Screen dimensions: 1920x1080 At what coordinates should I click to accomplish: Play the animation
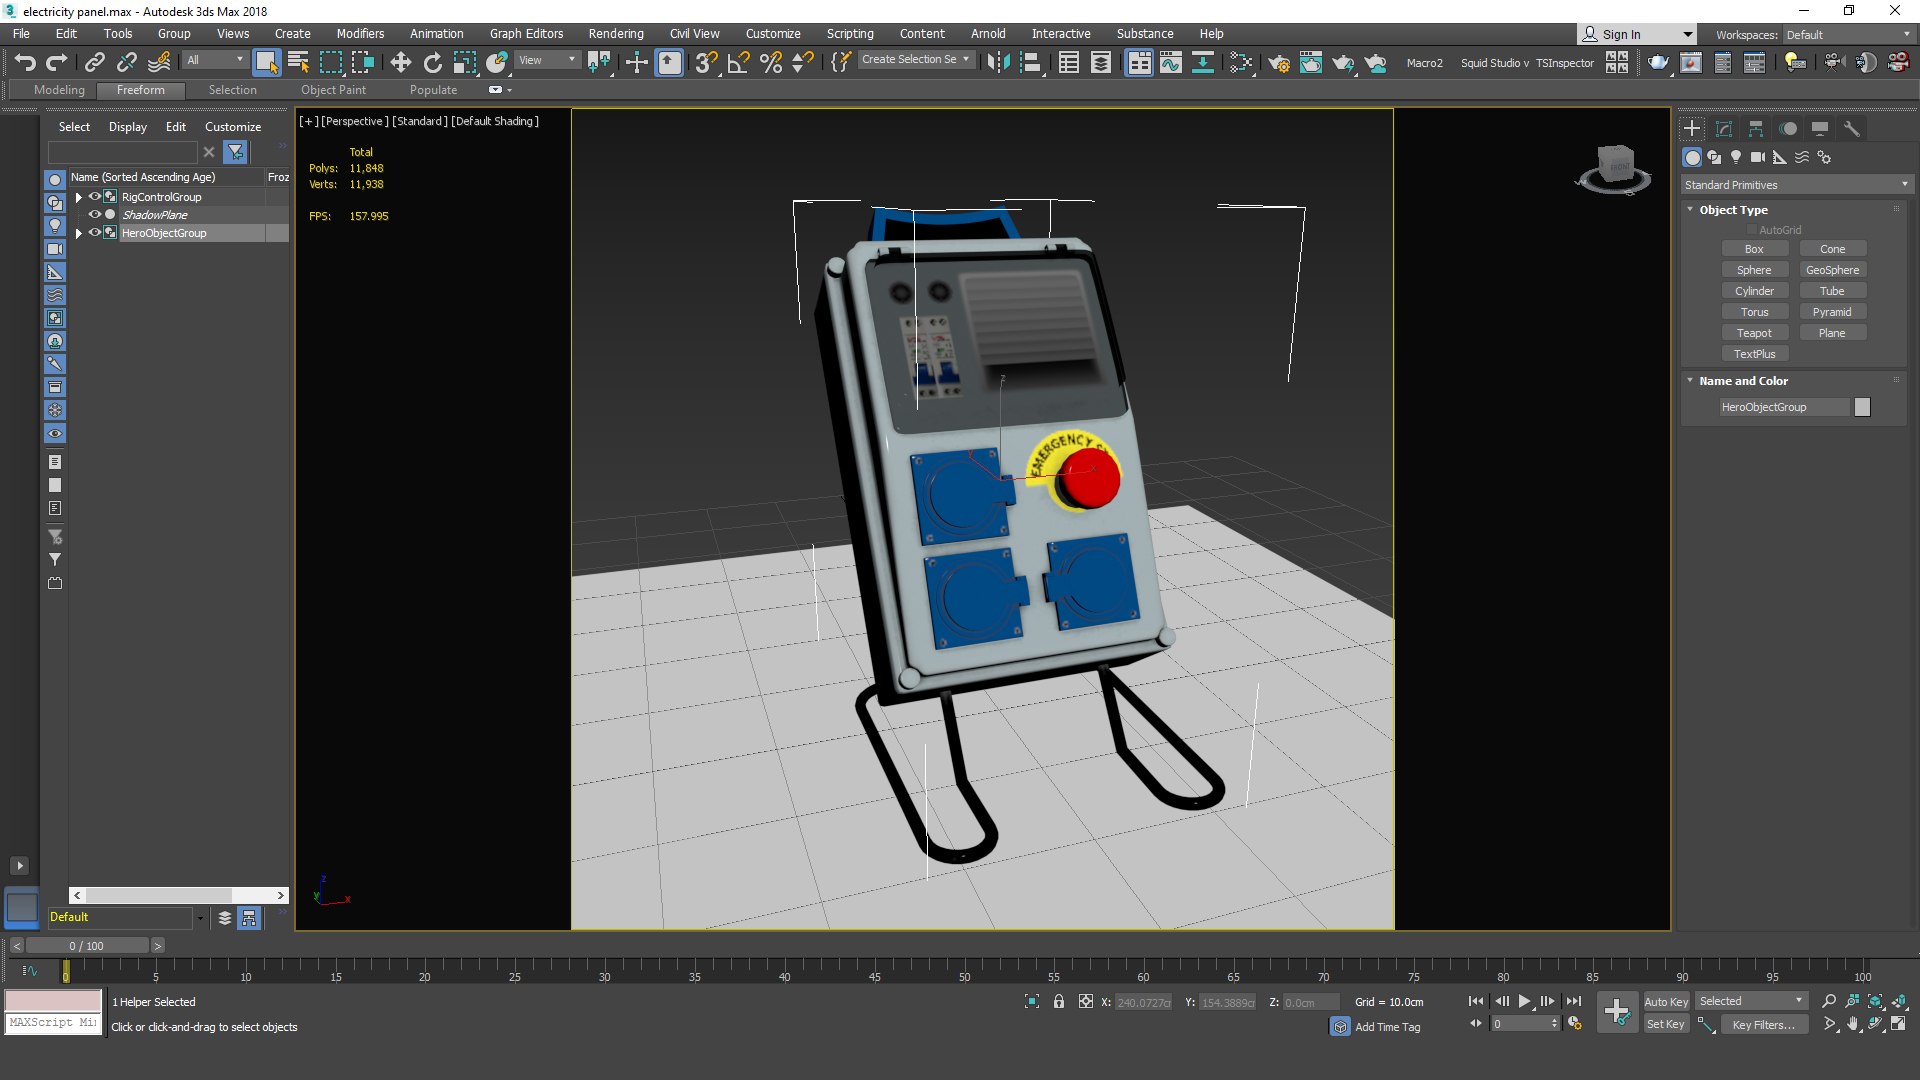tap(1524, 1001)
